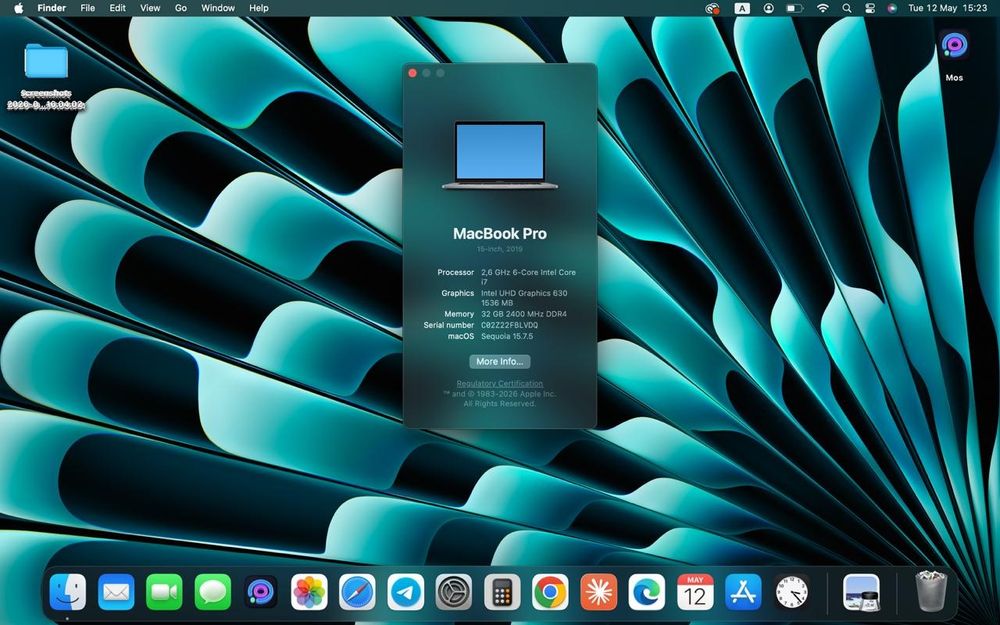Open Spotlight search in the menu bar
This screenshot has height=625, width=1000.
846,8
